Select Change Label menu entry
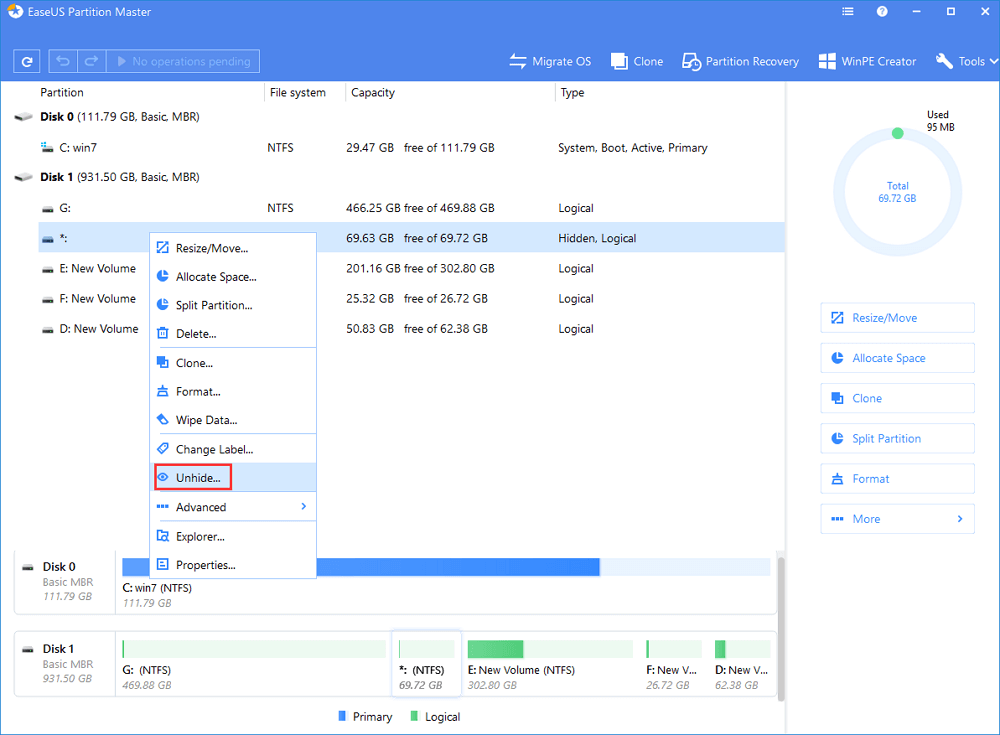Image resolution: width=1000 pixels, height=735 pixels. coord(214,450)
